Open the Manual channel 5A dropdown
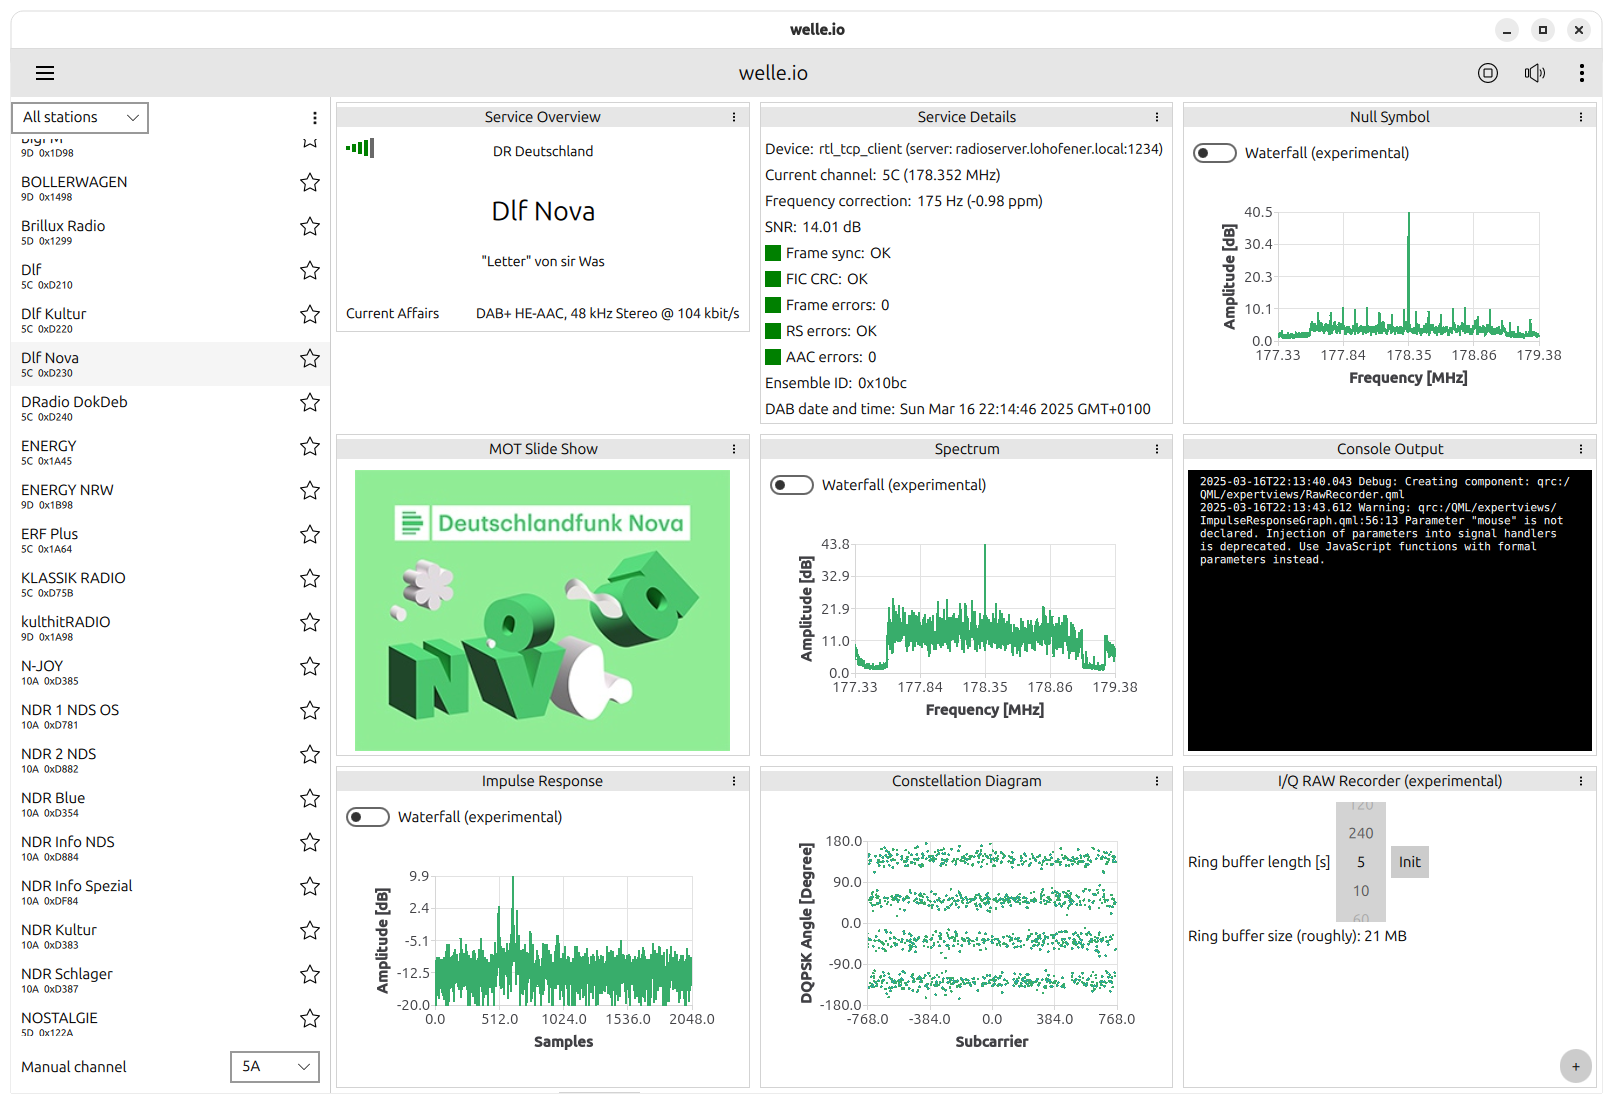 [x=275, y=1067]
